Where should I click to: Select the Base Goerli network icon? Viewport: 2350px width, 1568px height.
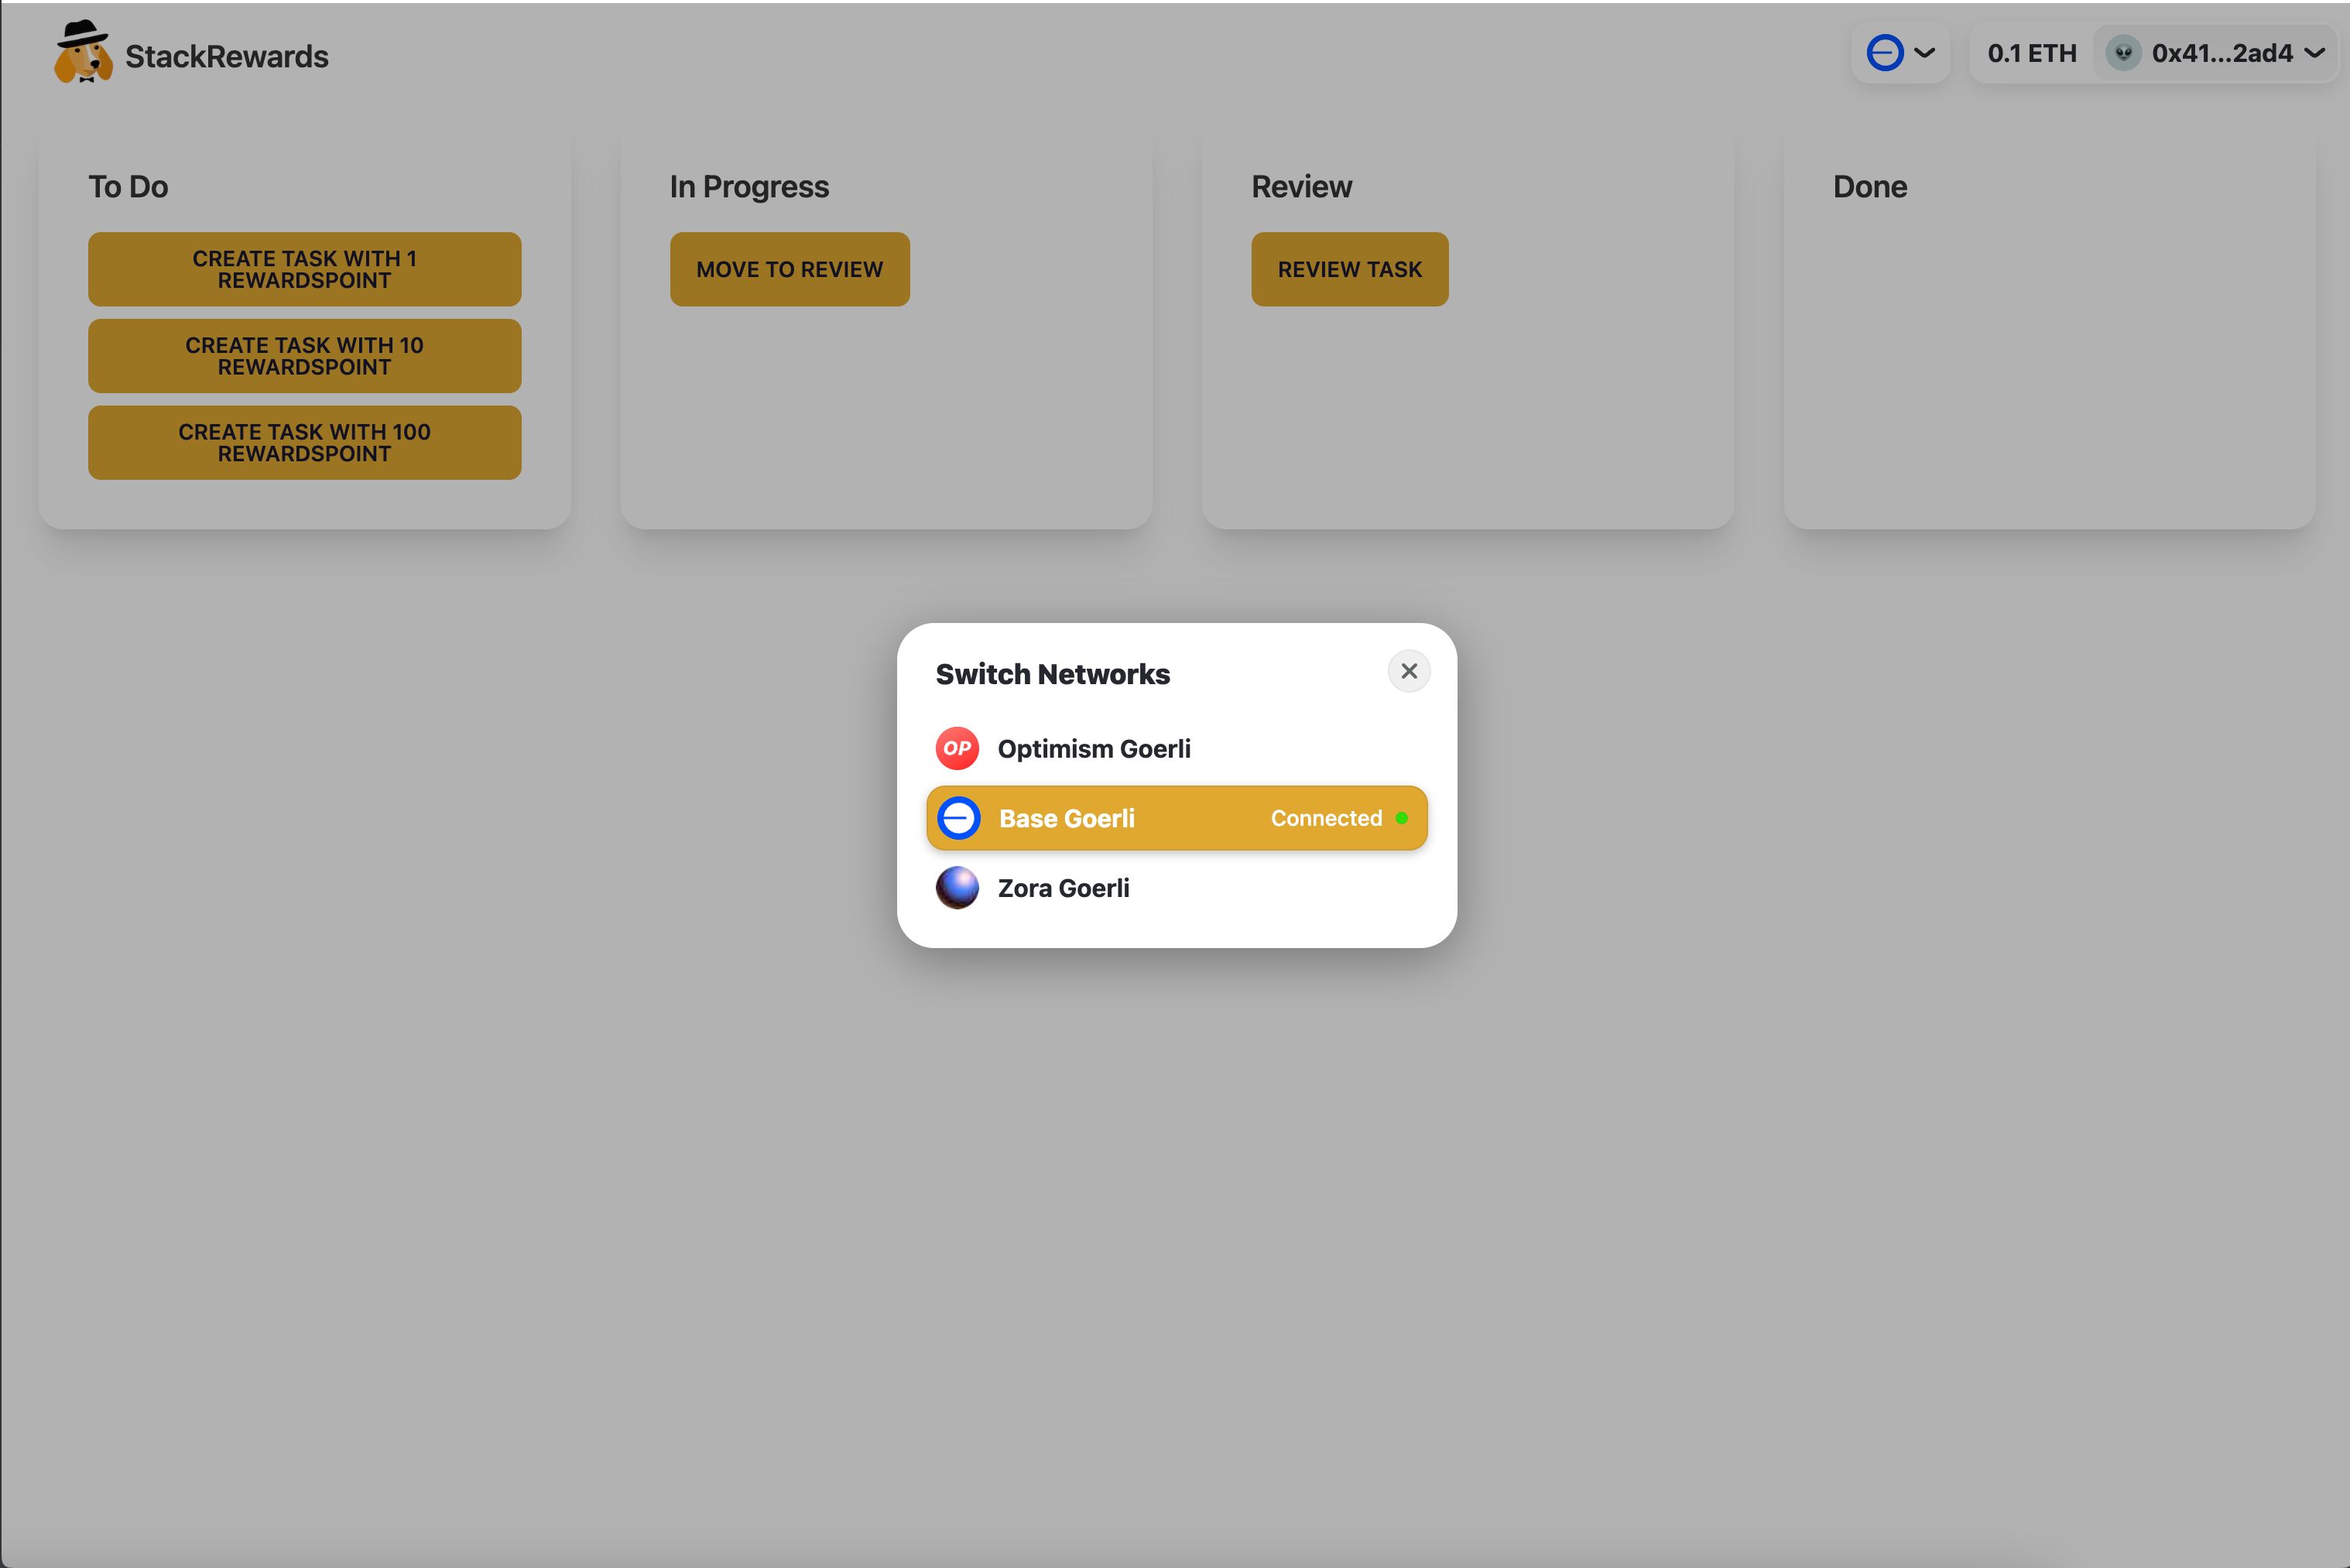click(957, 817)
